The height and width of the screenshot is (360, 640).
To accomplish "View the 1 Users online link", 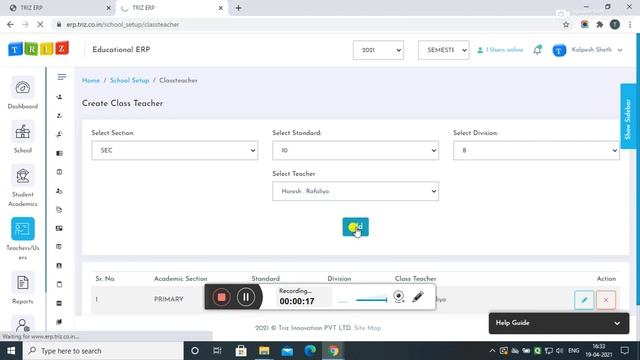I will click(500, 50).
